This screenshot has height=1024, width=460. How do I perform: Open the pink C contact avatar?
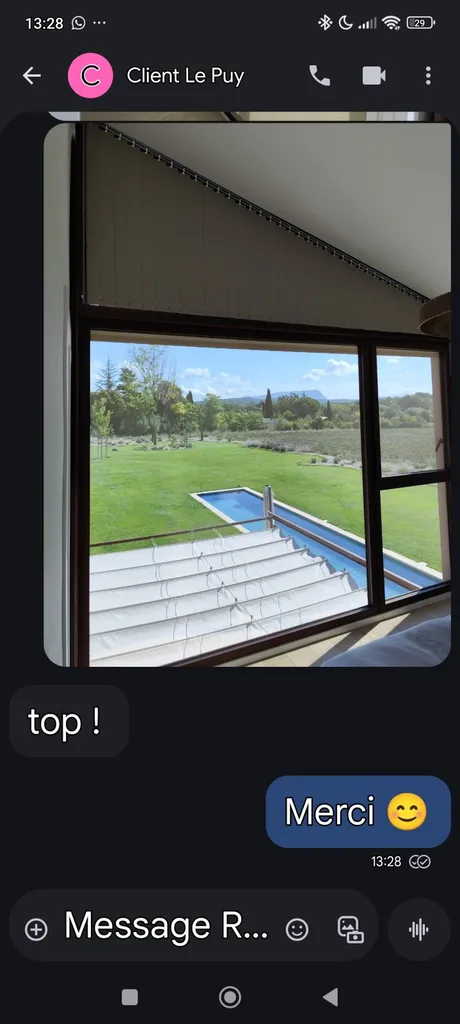pos(90,76)
